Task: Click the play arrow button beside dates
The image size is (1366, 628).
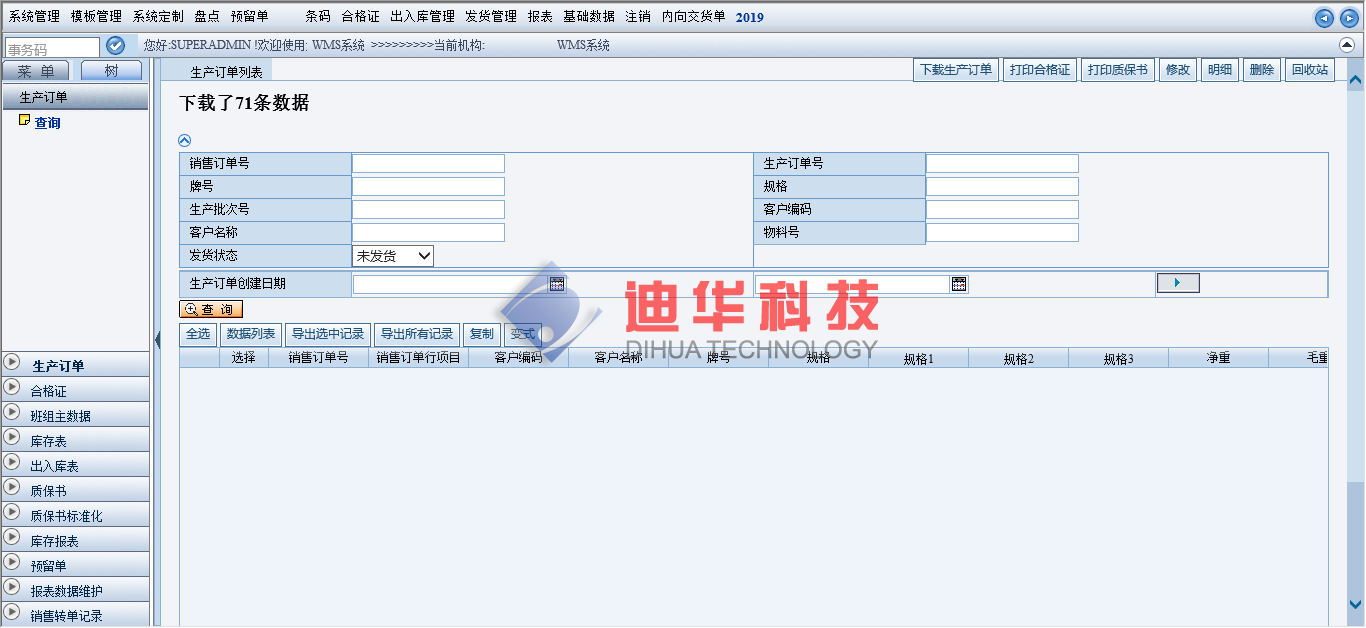Action: [1178, 283]
